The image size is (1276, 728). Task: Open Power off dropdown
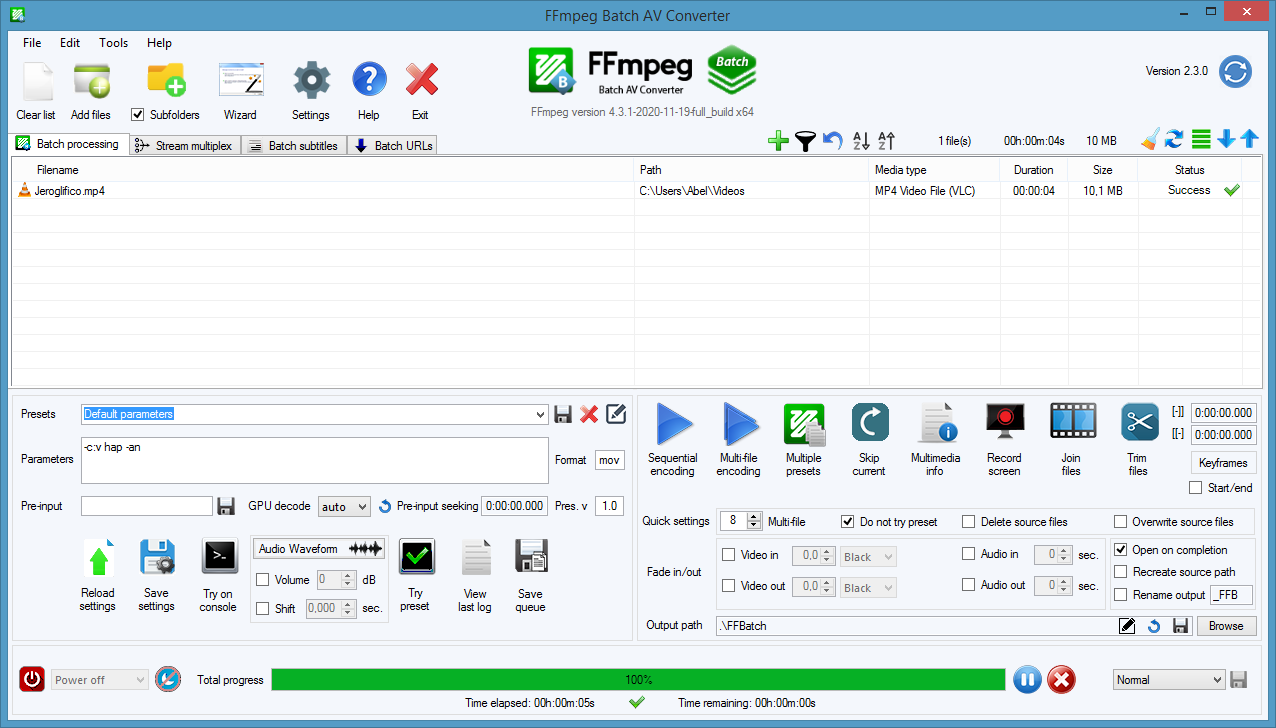point(100,680)
